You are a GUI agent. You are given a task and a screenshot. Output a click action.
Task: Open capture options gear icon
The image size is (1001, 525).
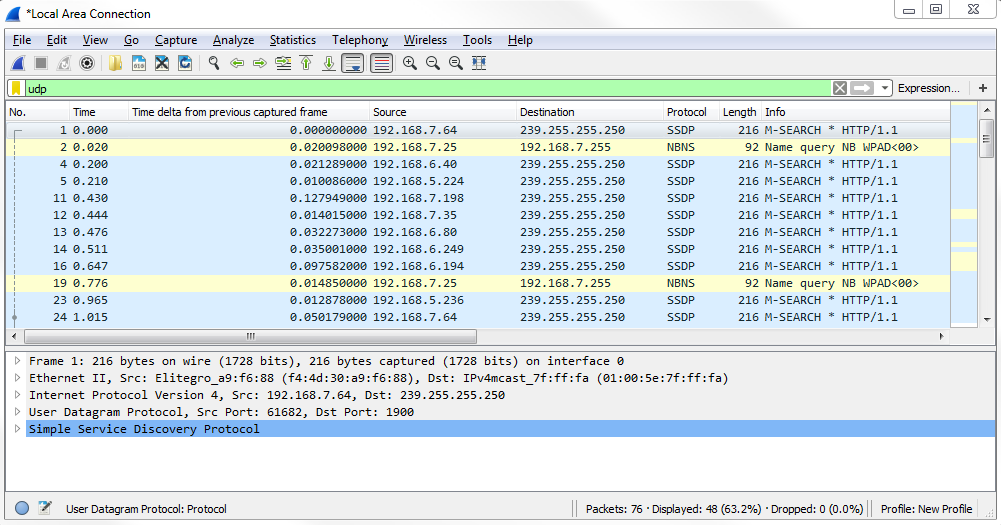click(87, 63)
